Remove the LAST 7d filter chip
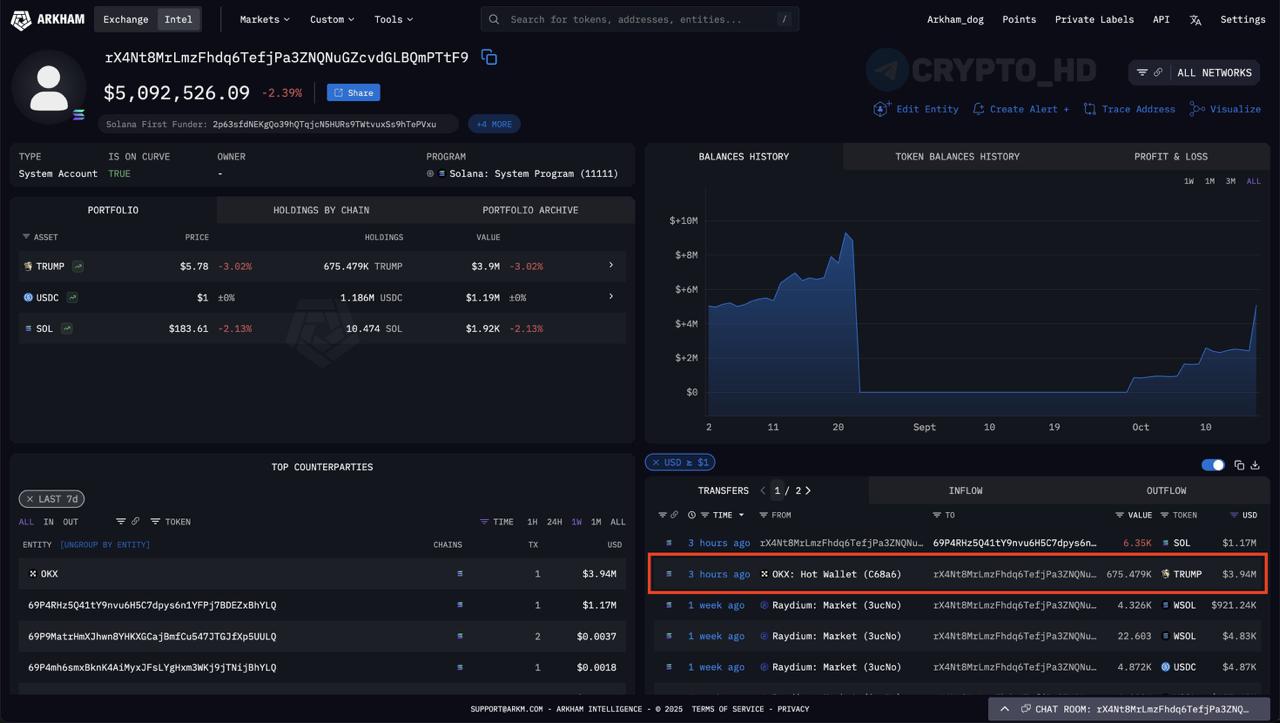The height and width of the screenshot is (723, 1280). 30,499
